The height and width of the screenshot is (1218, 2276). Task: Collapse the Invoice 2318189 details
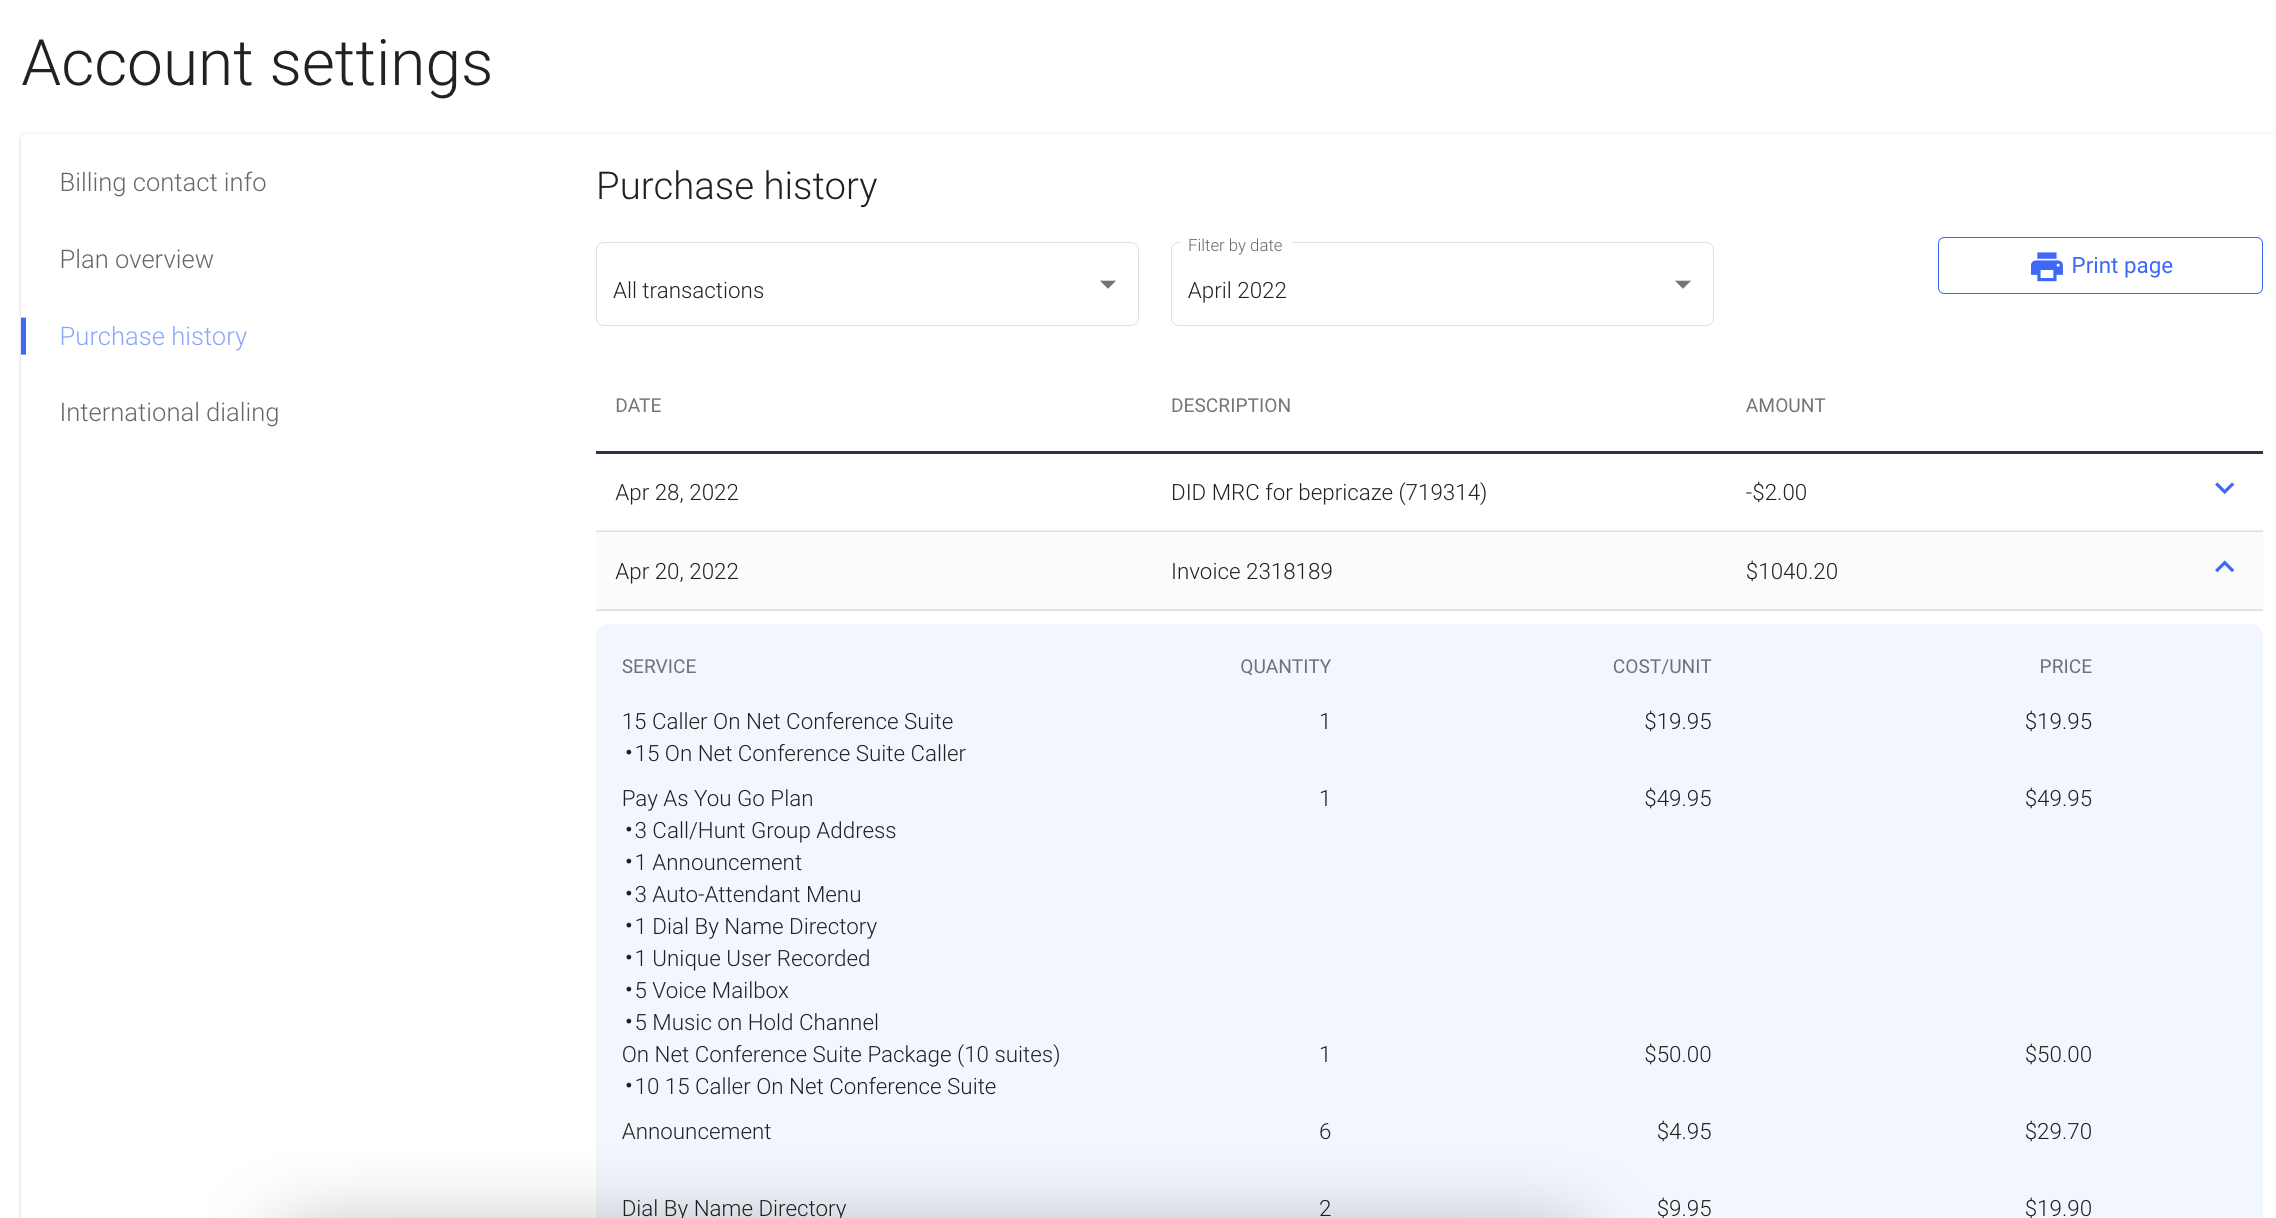pos(2224,567)
